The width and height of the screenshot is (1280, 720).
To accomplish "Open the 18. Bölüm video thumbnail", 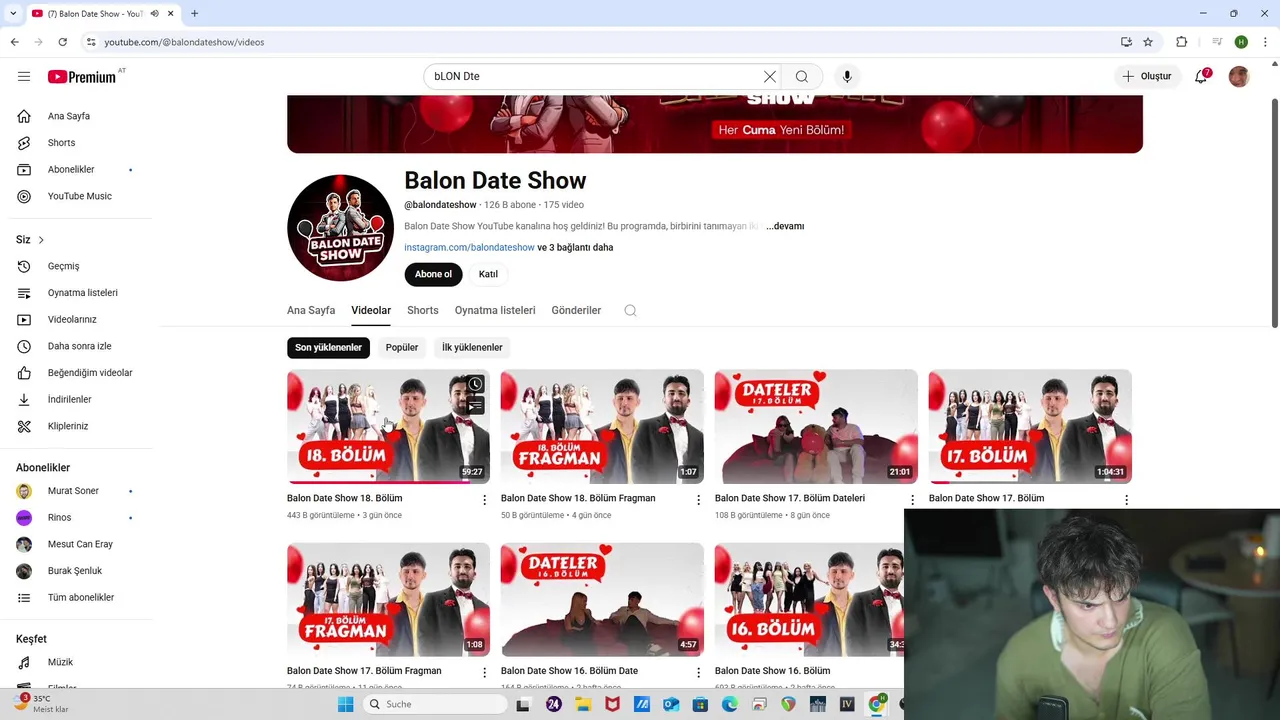I will point(388,427).
